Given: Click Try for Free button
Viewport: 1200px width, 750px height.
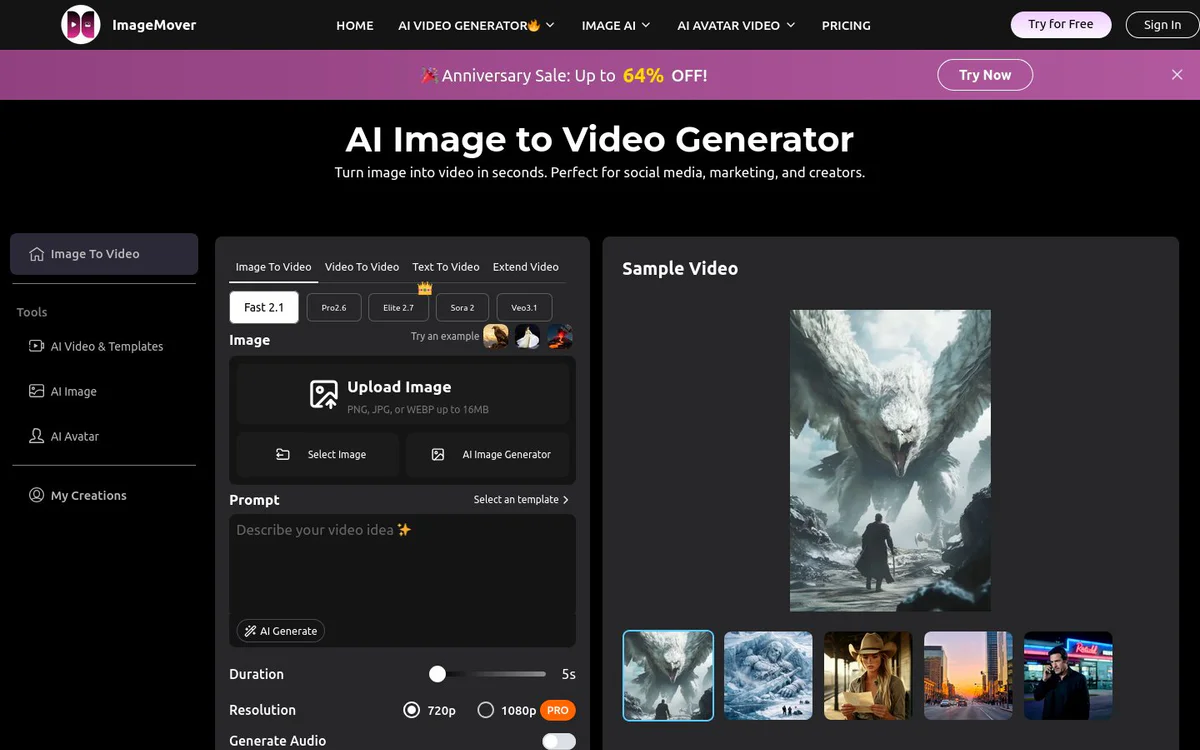Looking at the screenshot, I should [x=1061, y=24].
